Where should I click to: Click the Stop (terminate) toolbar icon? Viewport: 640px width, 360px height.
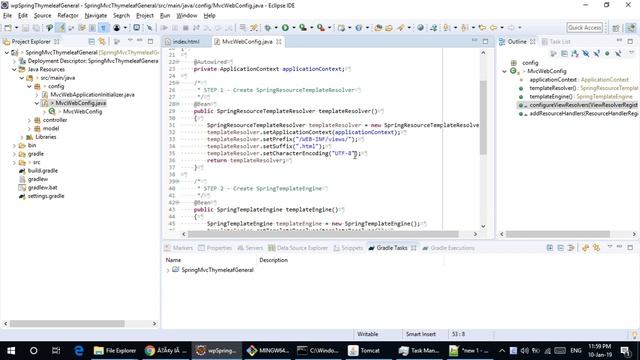tap(185, 28)
